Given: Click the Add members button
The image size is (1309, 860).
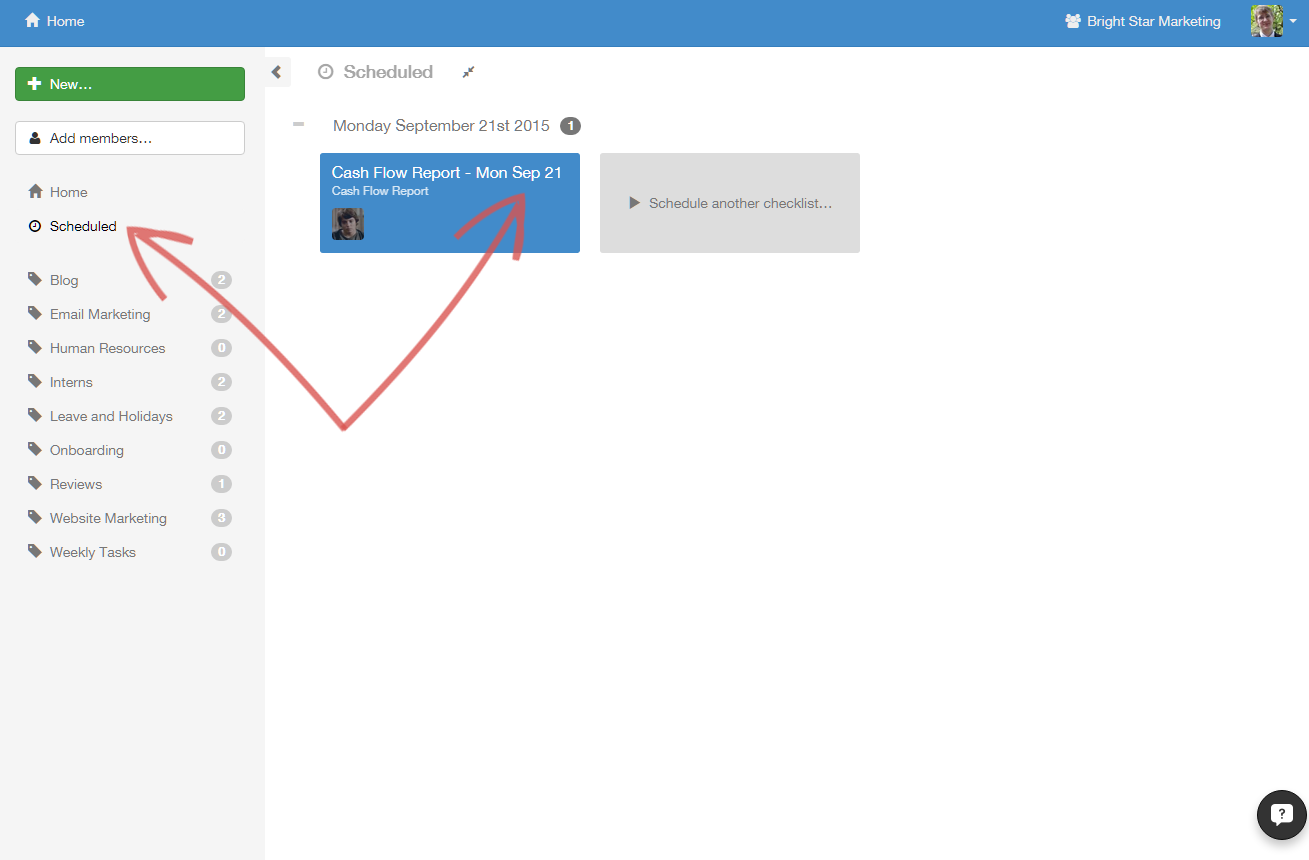Looking at the screenshot, I should coord(130,138).
